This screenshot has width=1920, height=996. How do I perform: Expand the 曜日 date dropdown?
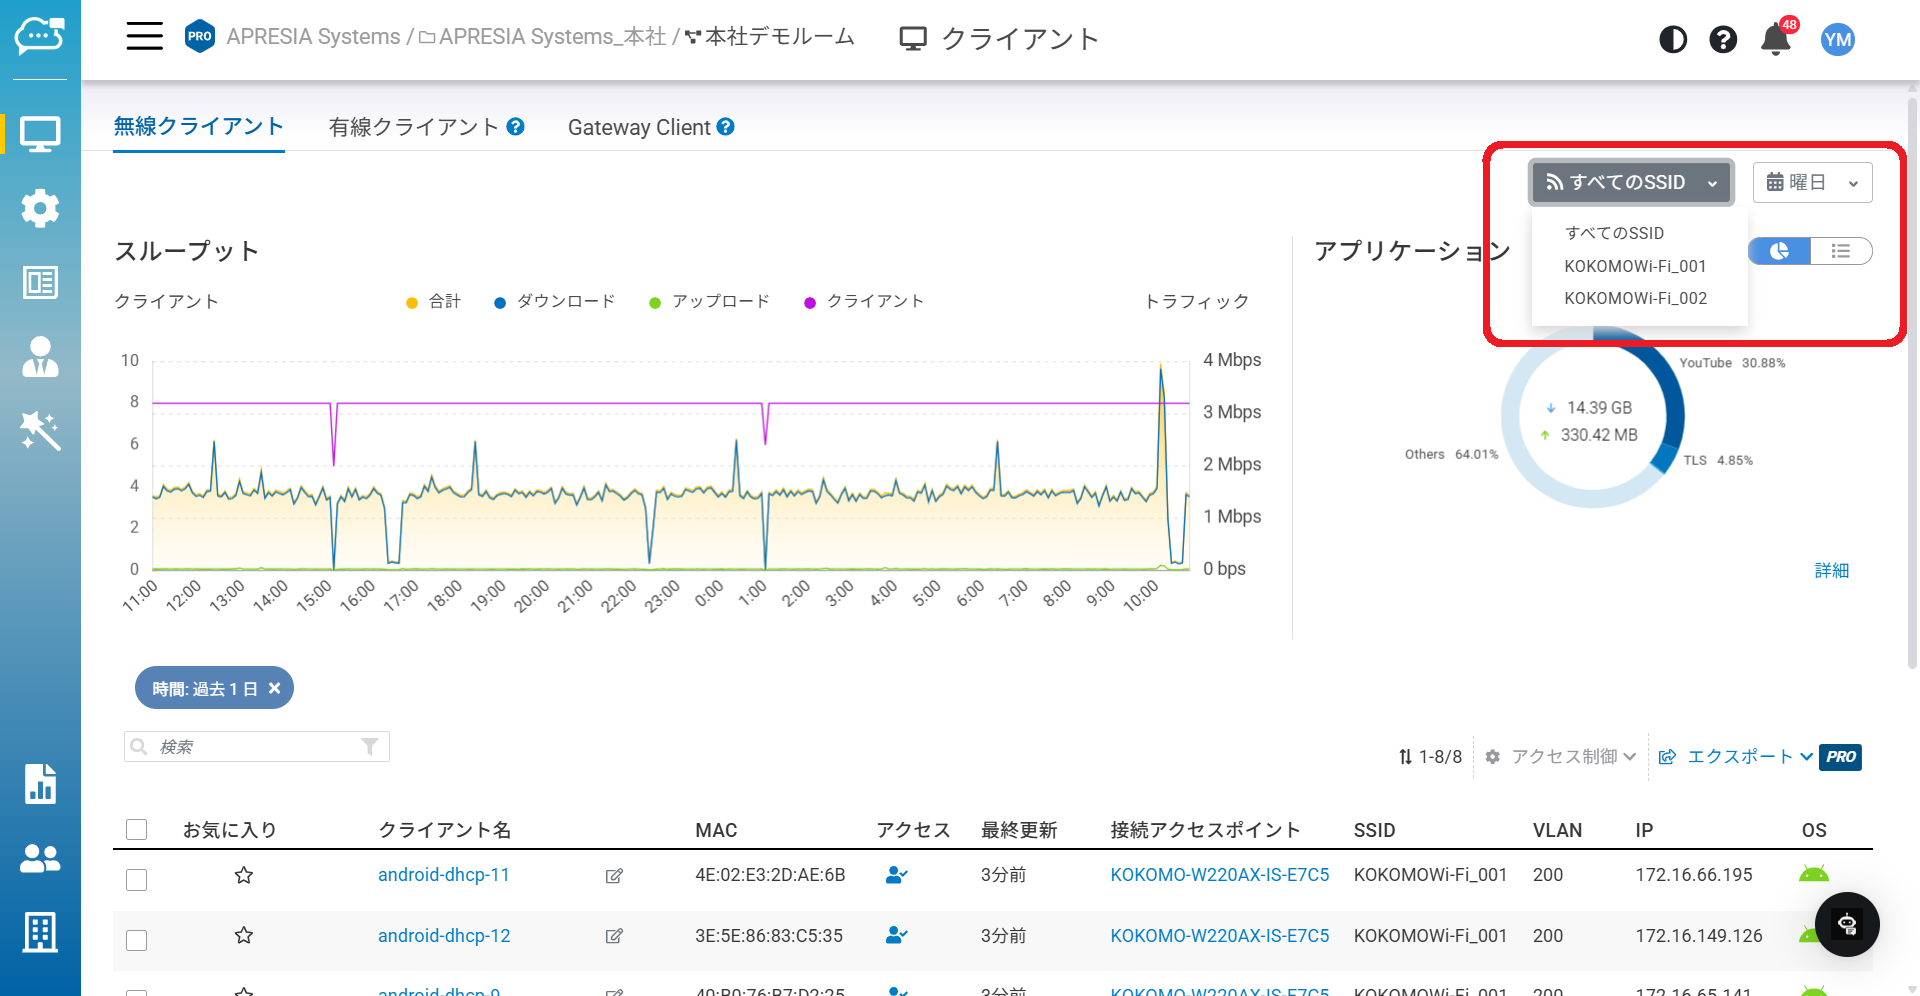1811,183
